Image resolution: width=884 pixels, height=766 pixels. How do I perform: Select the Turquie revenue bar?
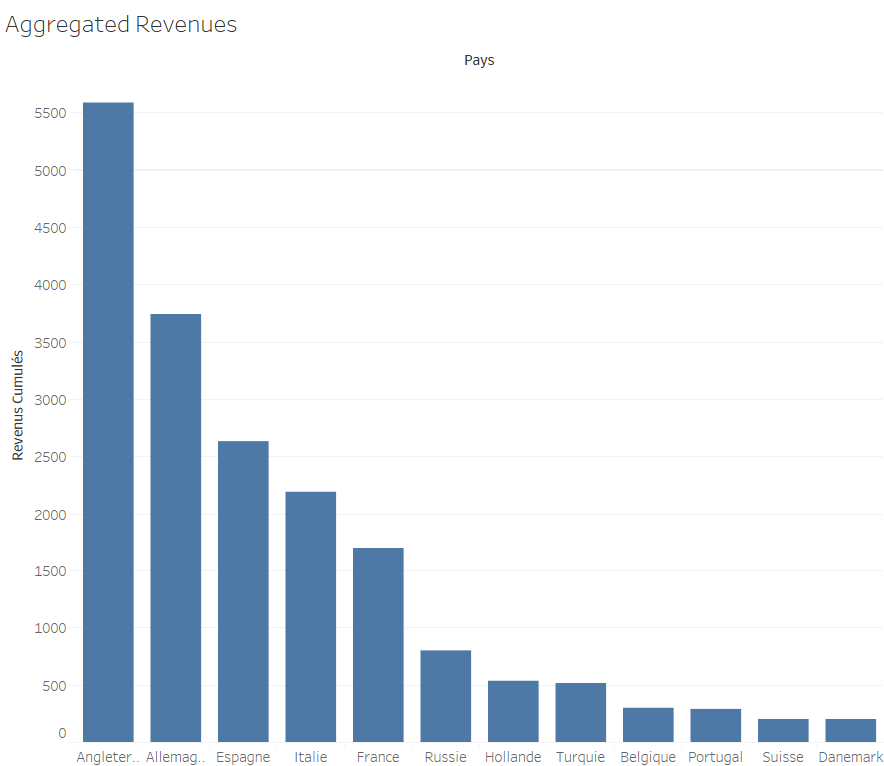[x=580, y=712]
